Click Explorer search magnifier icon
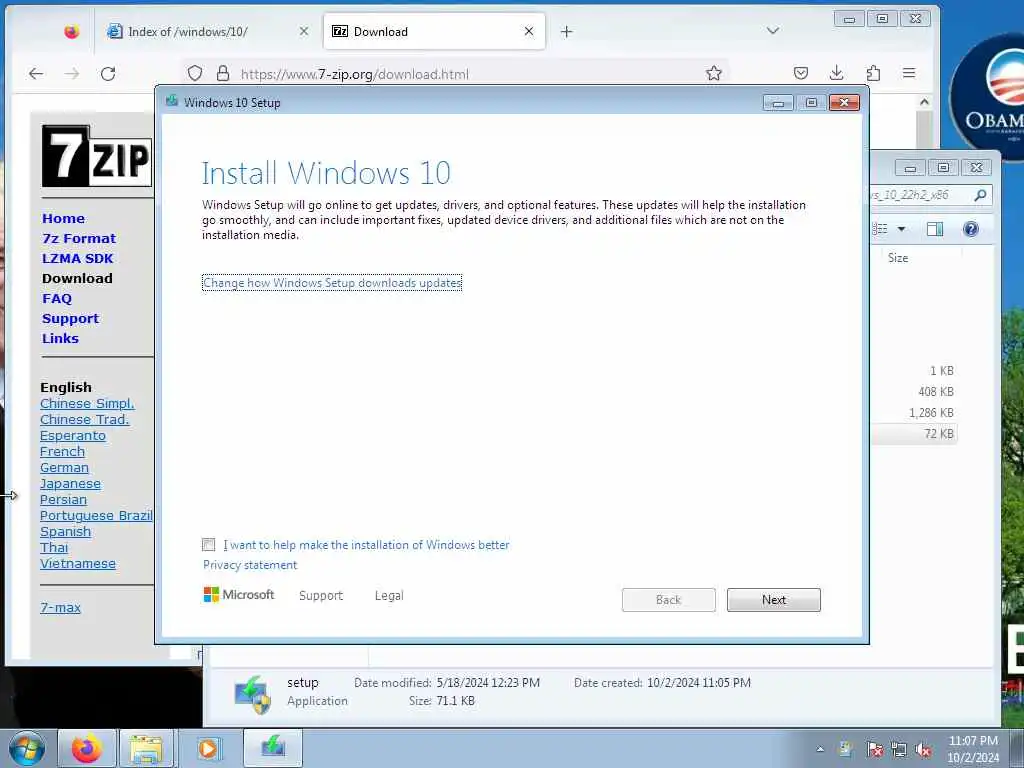Viewport: 1024px width, 768px height. coord(980,195)
